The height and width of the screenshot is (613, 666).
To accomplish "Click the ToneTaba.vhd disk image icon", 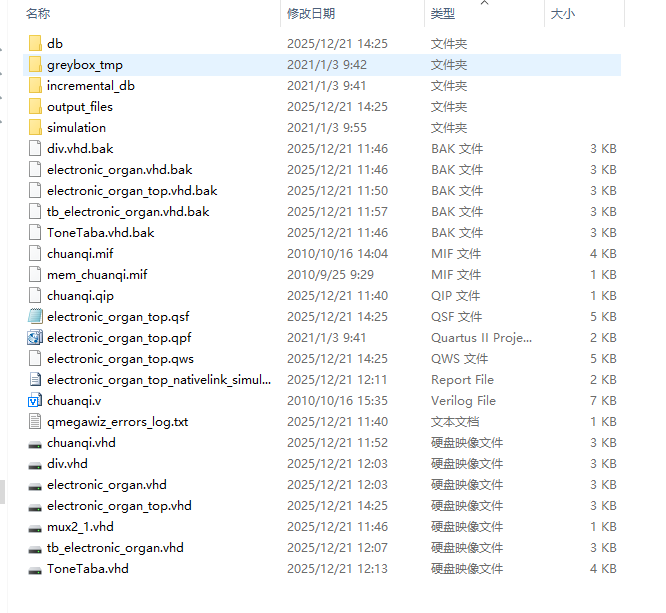I will 35,571.
